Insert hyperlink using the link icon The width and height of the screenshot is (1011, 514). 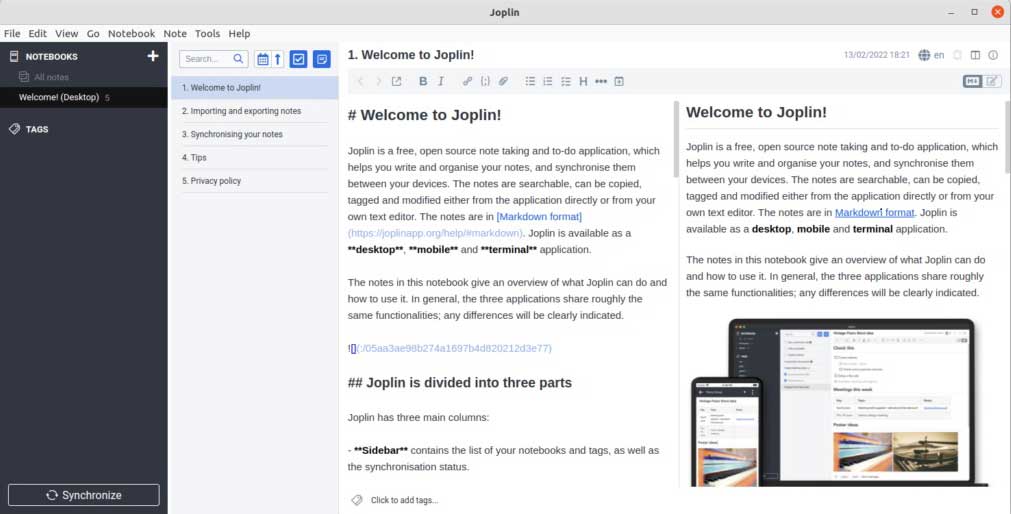pos(467,81)
